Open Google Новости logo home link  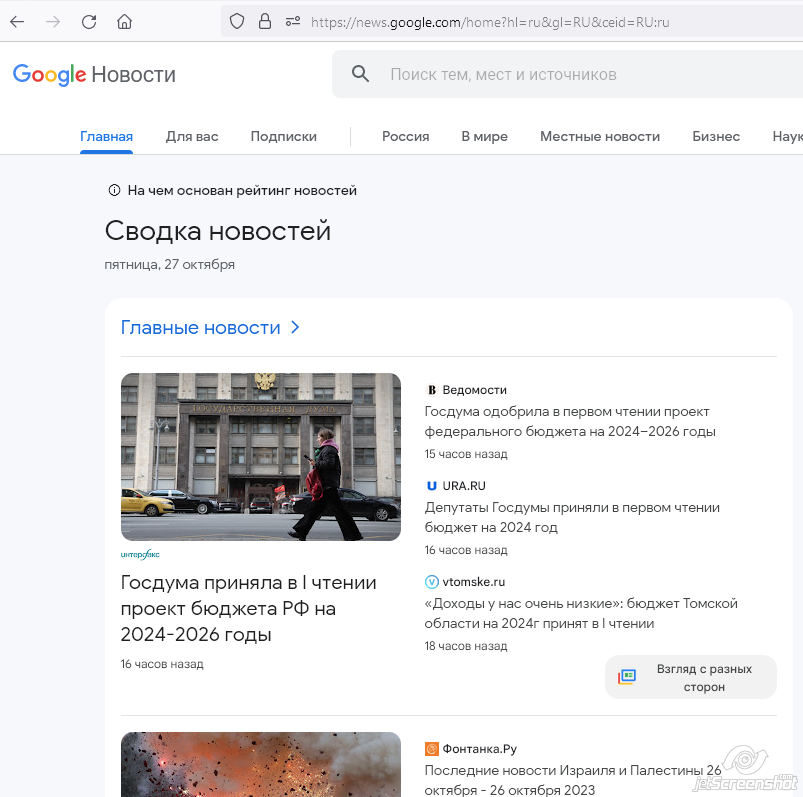94,75
